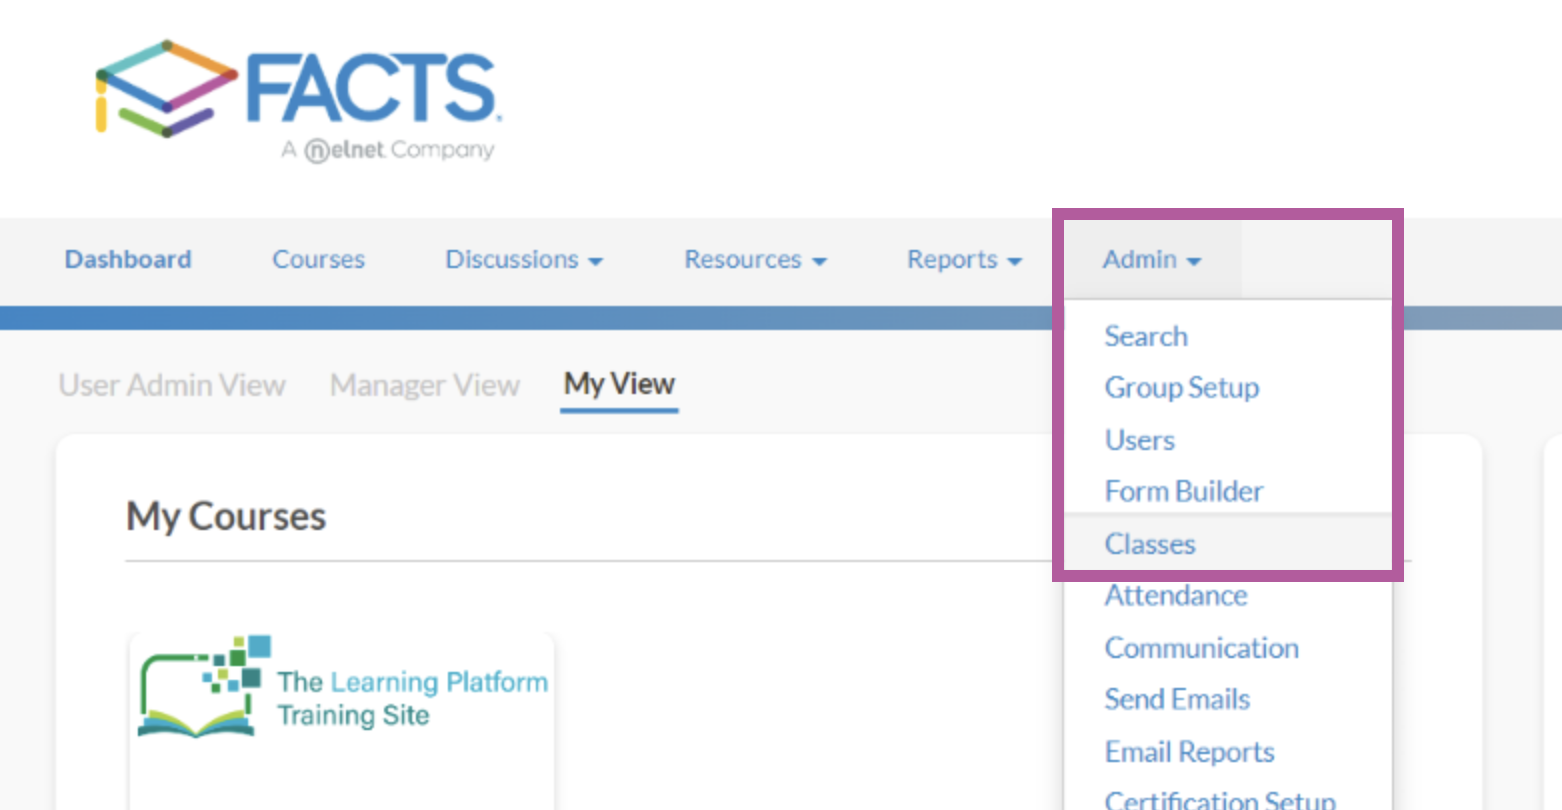The width and height of the screenshot is (1562, 810).
Task: Open Email Reports
Action: [x=1189, y=751]
